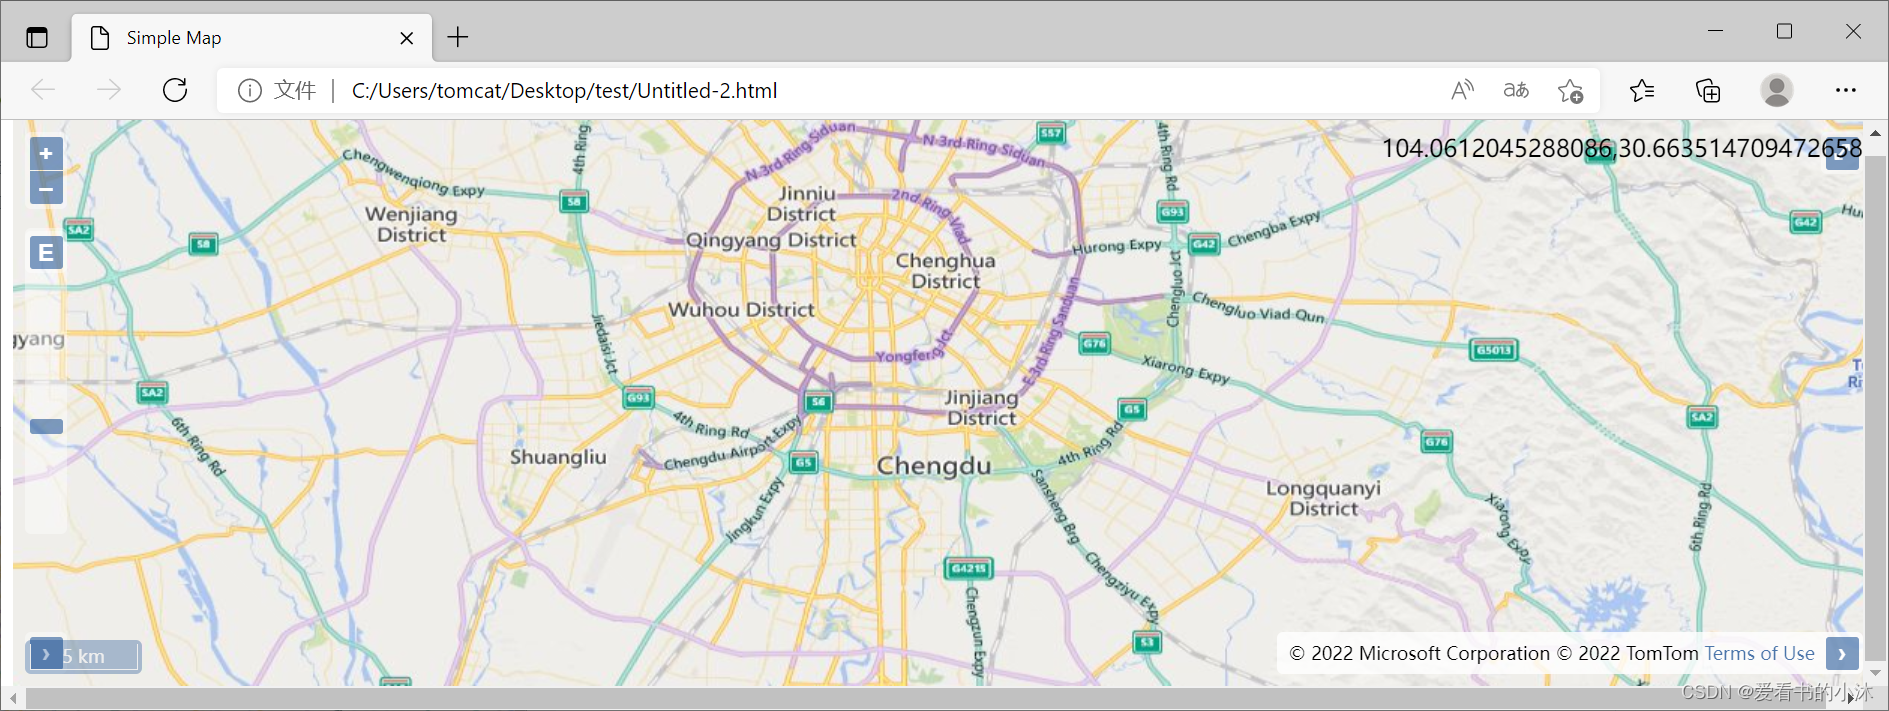Screen dimensions: 1889x711
Task: Click the Chenghua District map label
Action: (946, 271)
